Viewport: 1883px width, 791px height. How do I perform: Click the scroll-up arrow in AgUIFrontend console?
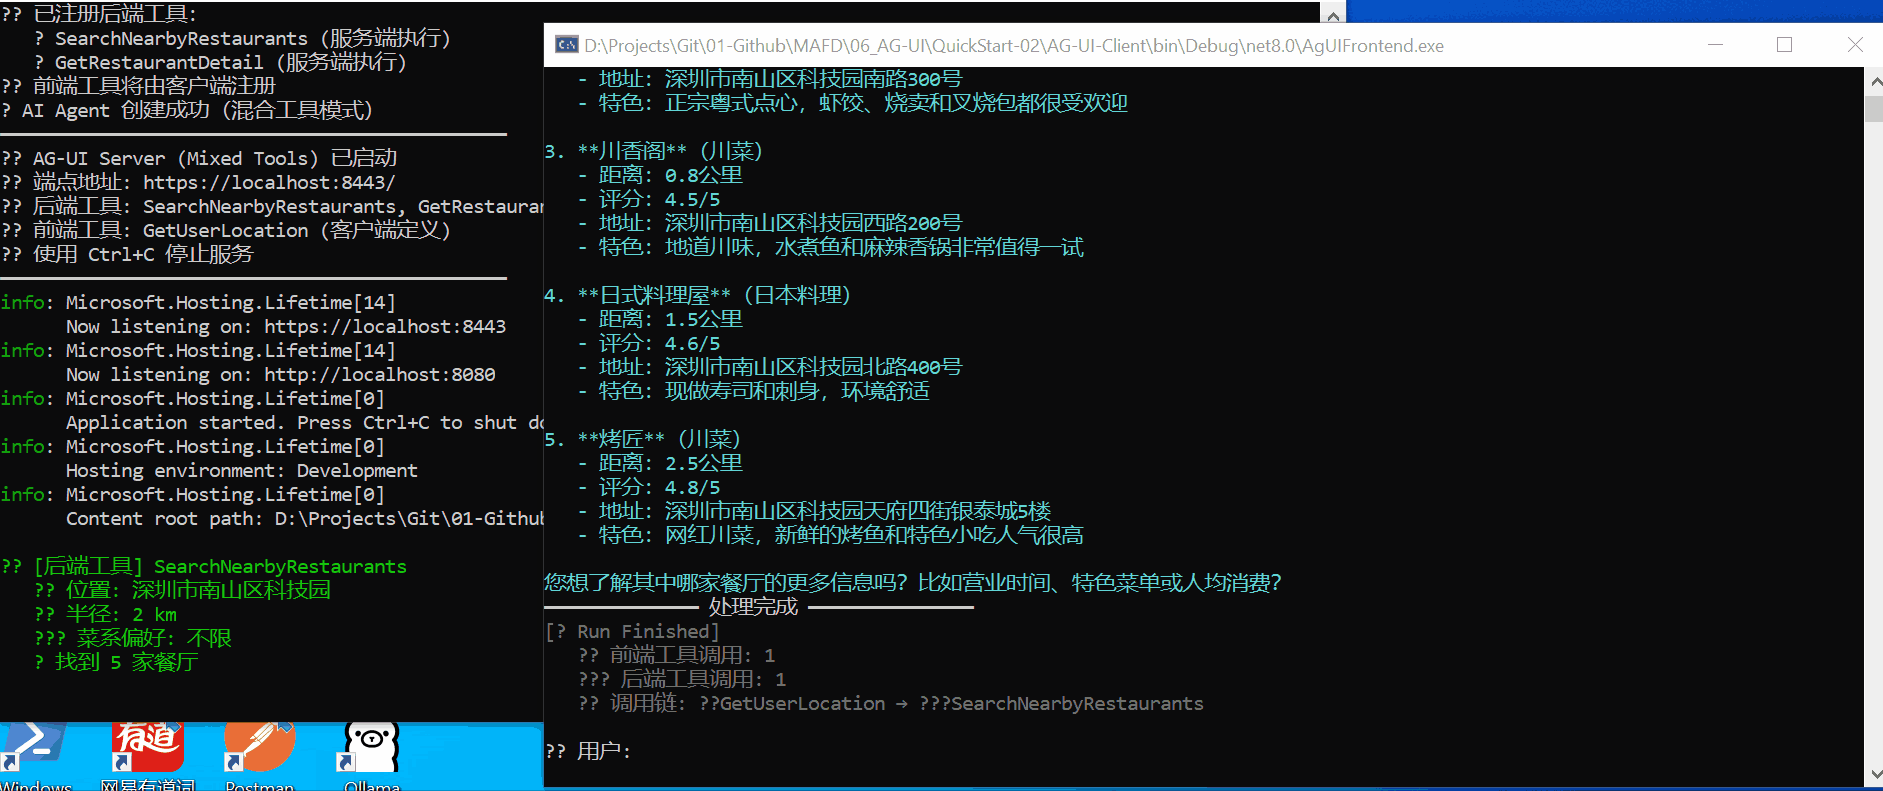[1874, 81]
